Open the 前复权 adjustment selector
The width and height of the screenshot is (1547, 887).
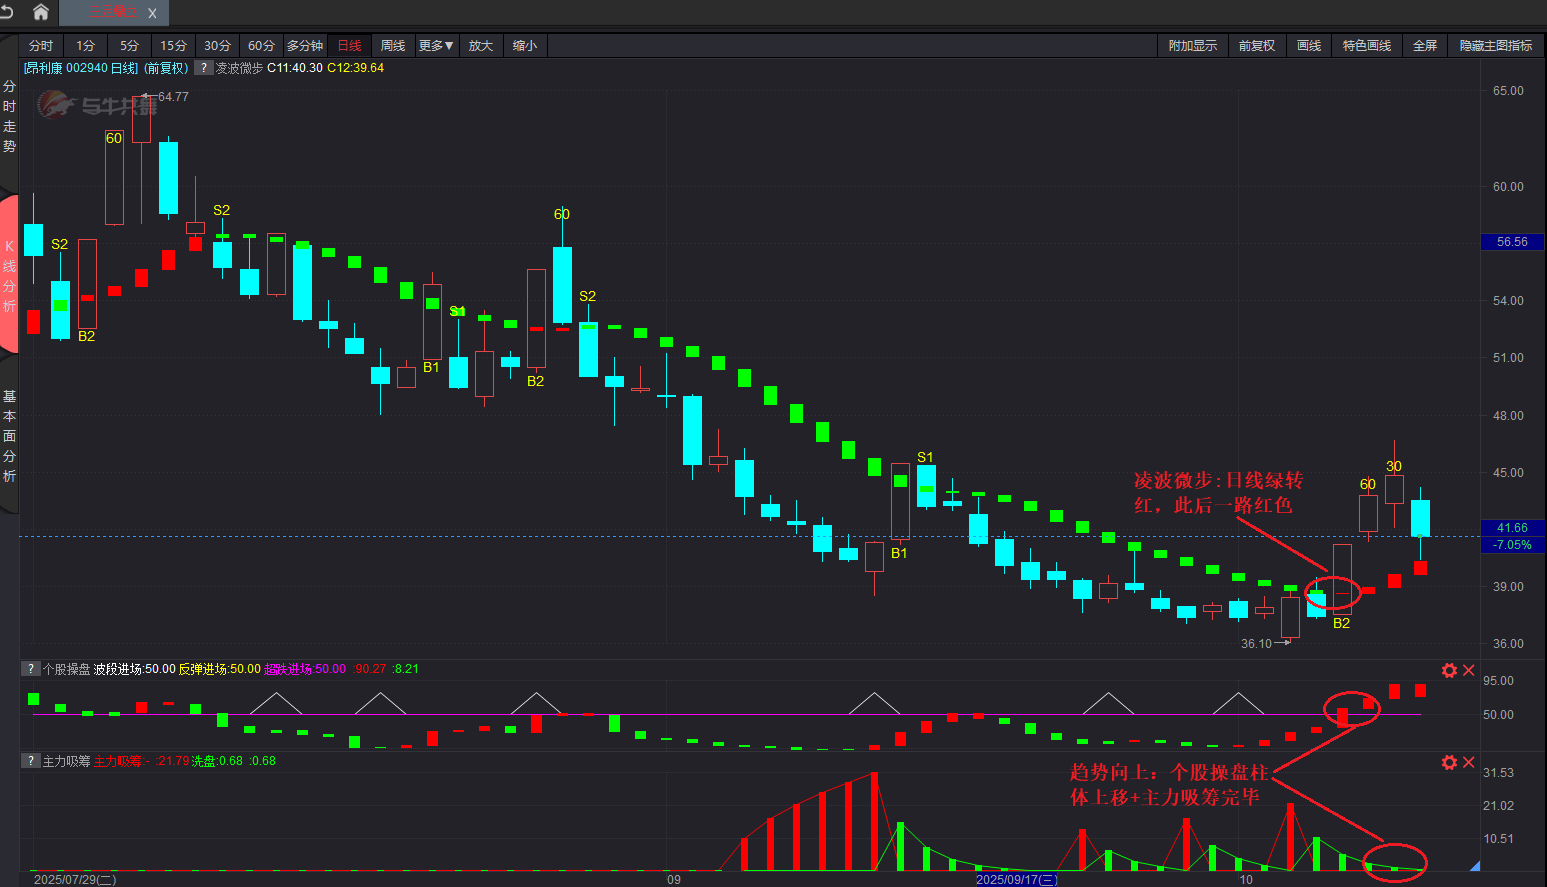tap(1256, 46)
